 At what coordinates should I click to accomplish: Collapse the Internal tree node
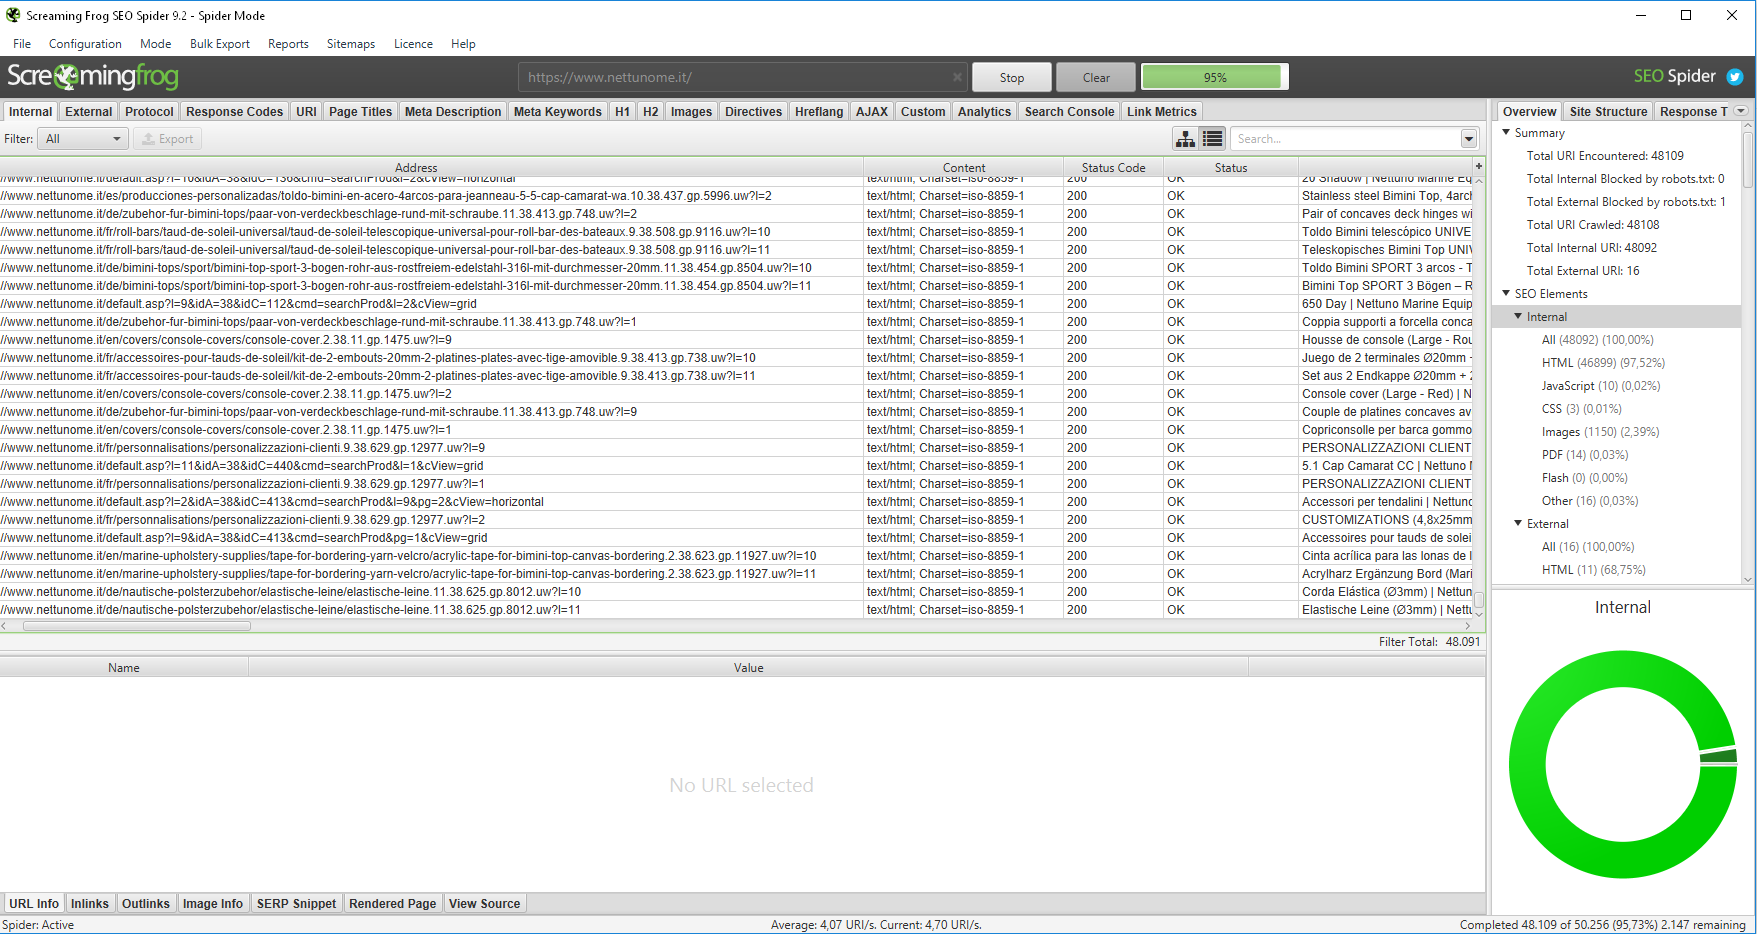pyautogui.click(x=1518, y=316)
